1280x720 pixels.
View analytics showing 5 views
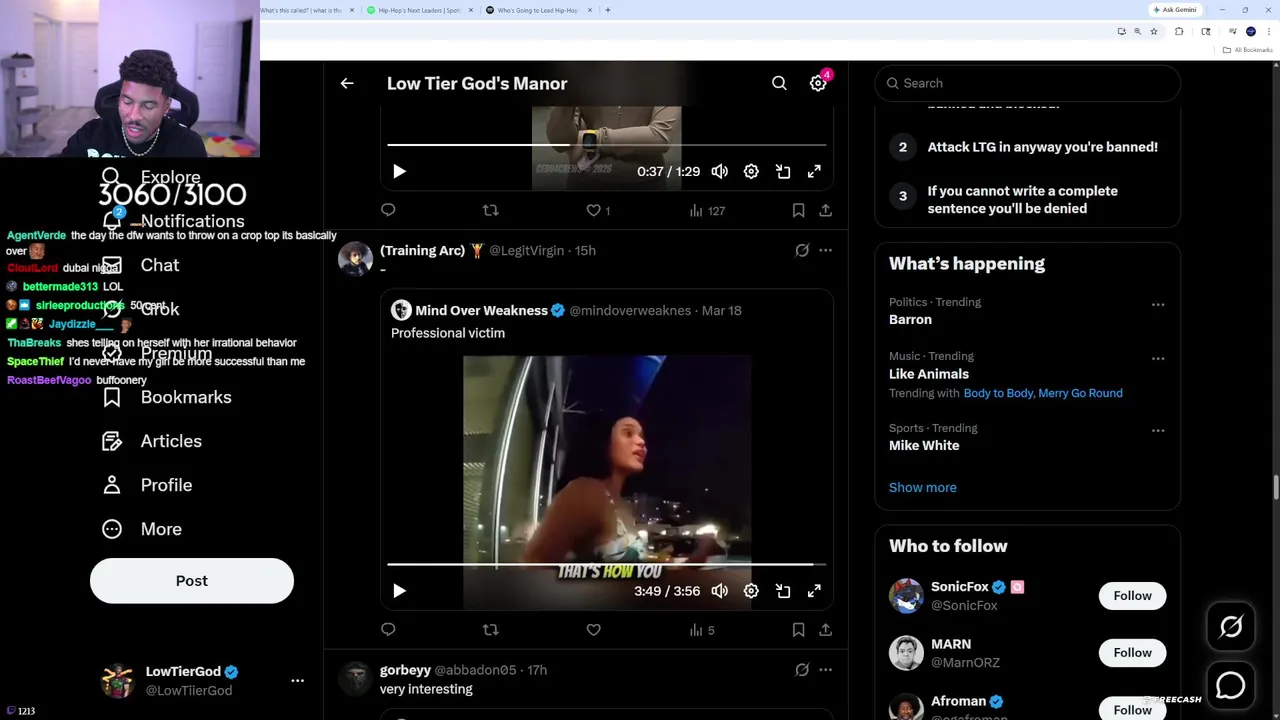tap(702, 629)
